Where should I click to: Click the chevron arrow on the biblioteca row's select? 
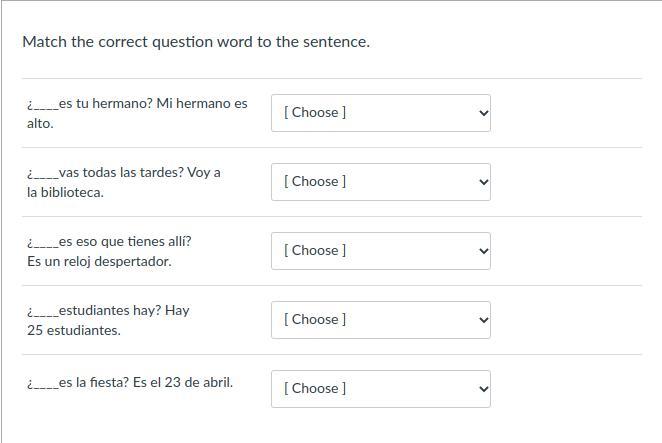(x=484, y=182)
